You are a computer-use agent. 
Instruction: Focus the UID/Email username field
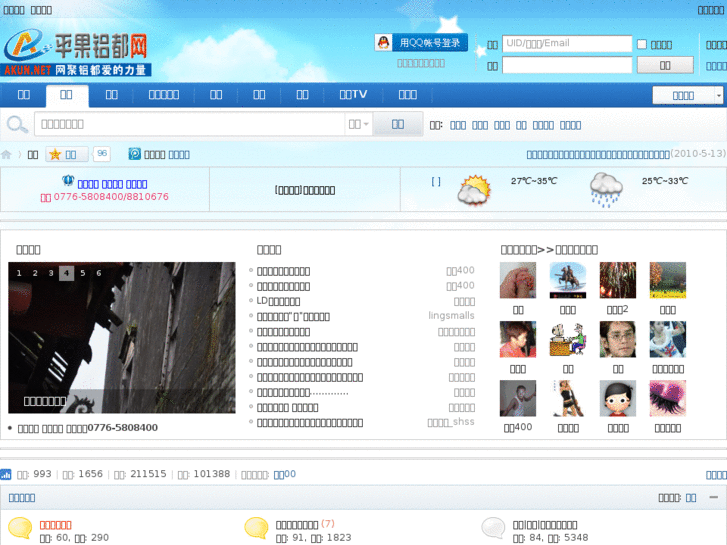(x=567, y=44)
